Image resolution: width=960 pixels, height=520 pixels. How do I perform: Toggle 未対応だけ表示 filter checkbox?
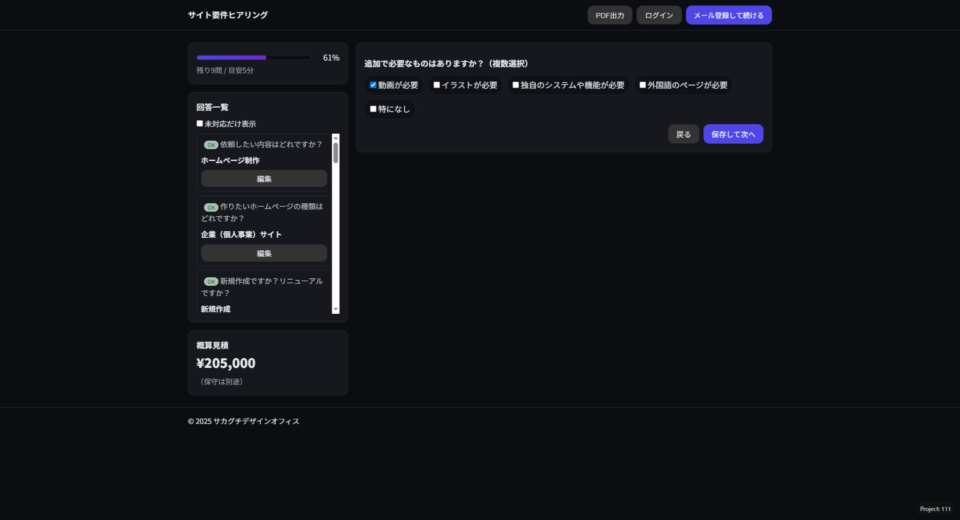[x=200, y=124]
